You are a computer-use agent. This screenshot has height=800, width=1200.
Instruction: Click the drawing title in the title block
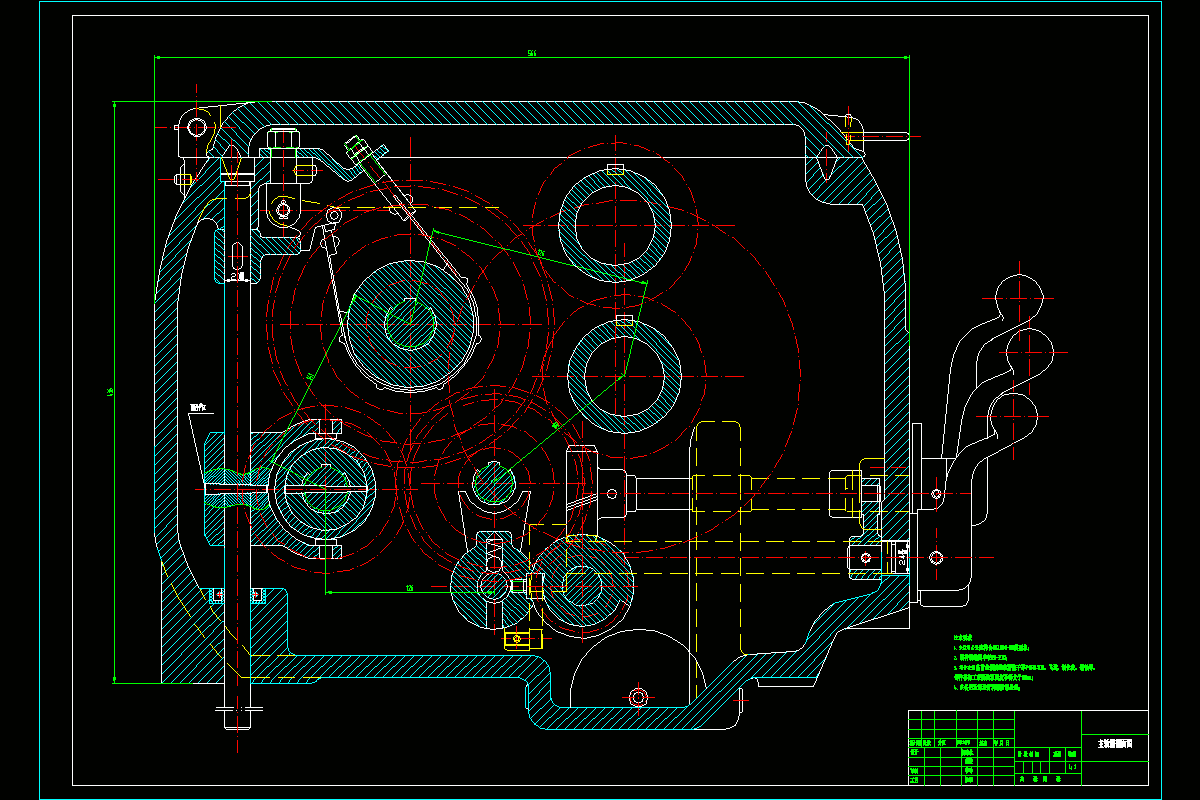(1115, 744)
